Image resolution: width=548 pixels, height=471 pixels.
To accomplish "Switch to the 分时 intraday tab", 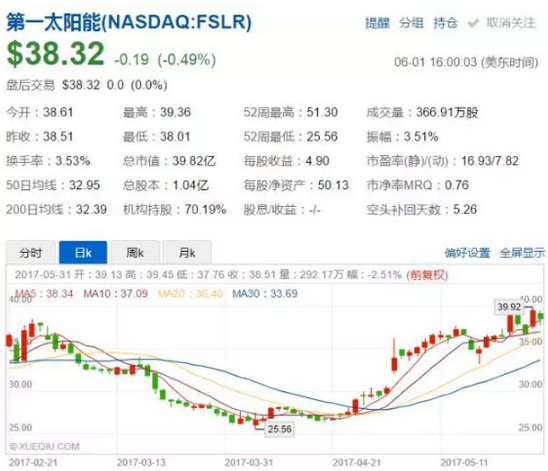I will pos(31,252).
